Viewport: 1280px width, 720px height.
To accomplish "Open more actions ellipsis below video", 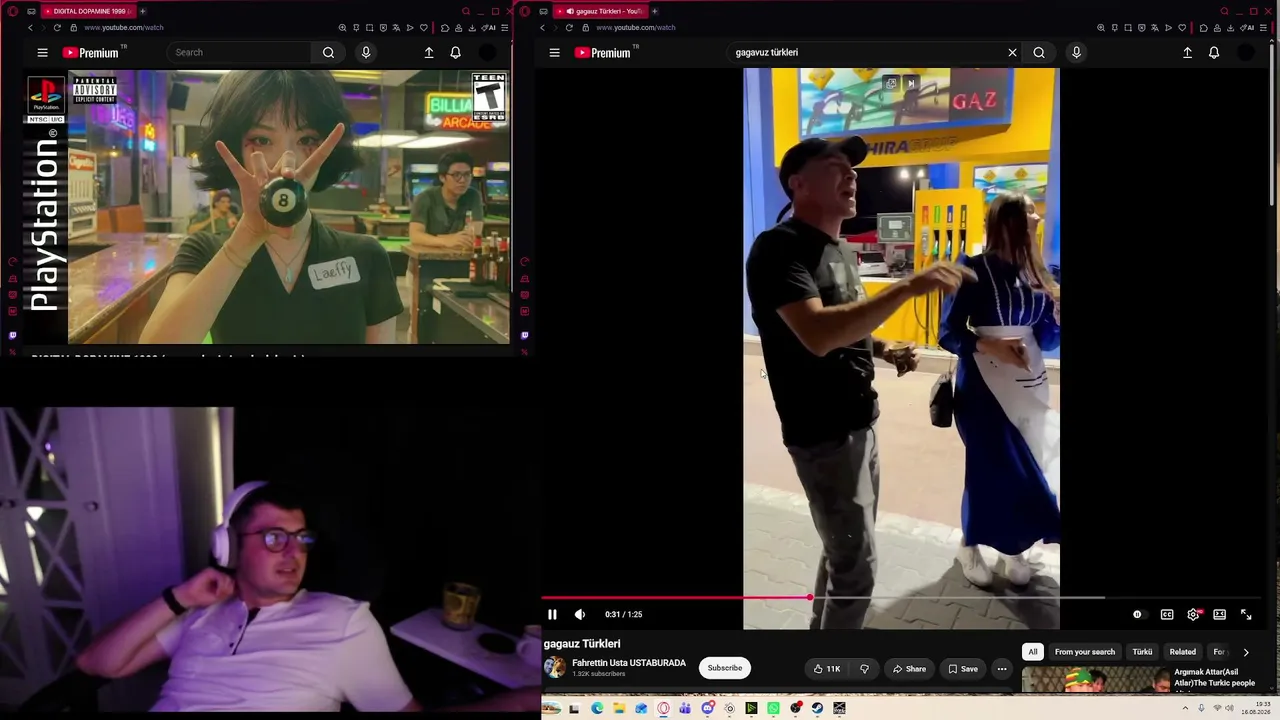I will click(1002, 669).
